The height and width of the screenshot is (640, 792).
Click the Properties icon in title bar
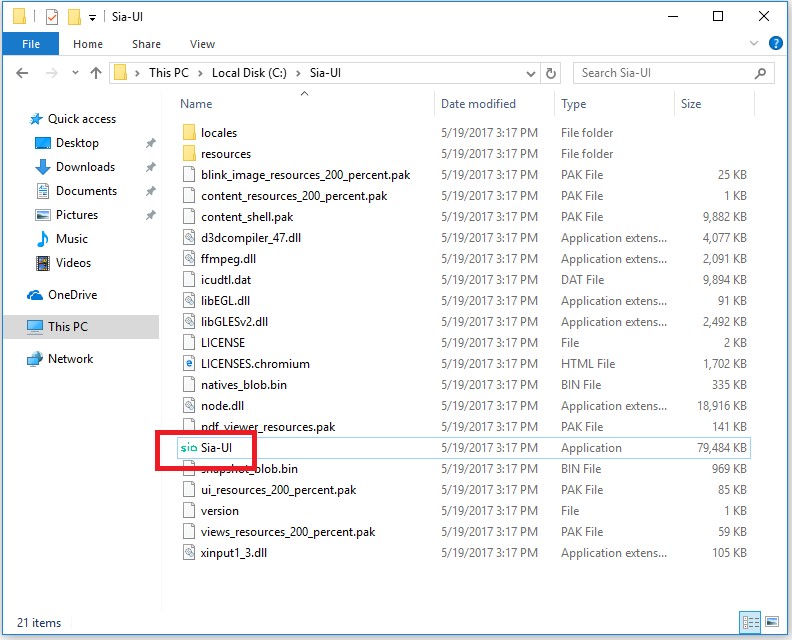(52, 17)
